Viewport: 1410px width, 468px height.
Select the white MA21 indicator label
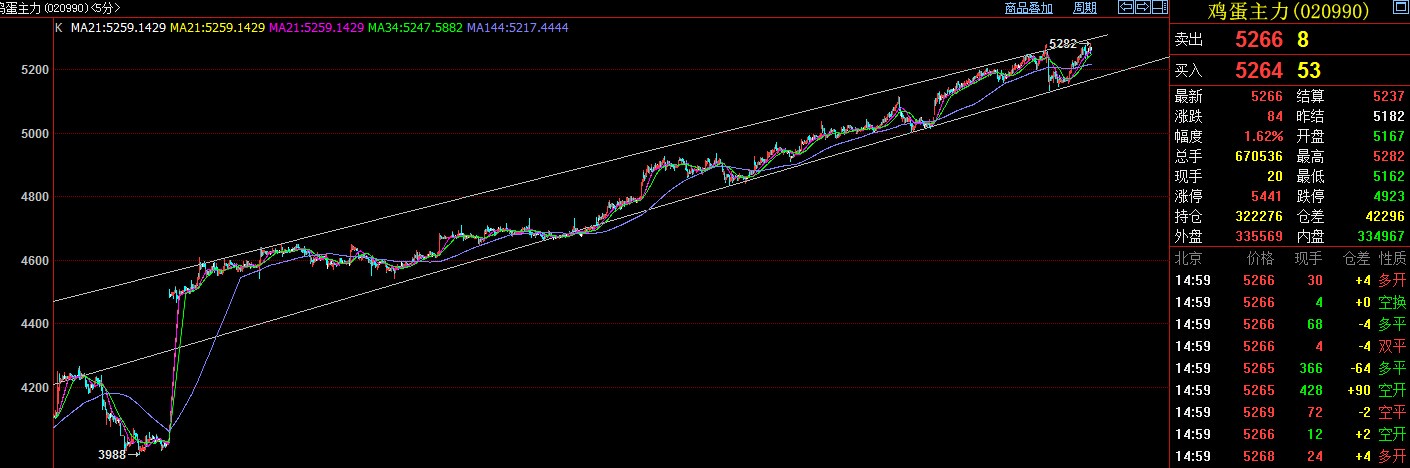tap(116, 28)
